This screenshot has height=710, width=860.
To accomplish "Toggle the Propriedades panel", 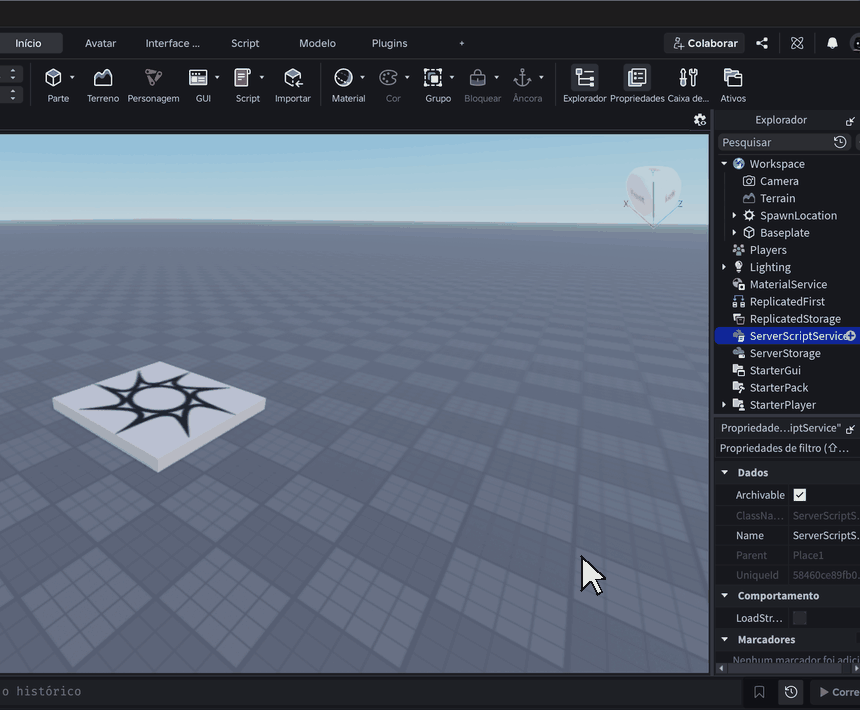I will pyautogui.click(x=637, y=84).
